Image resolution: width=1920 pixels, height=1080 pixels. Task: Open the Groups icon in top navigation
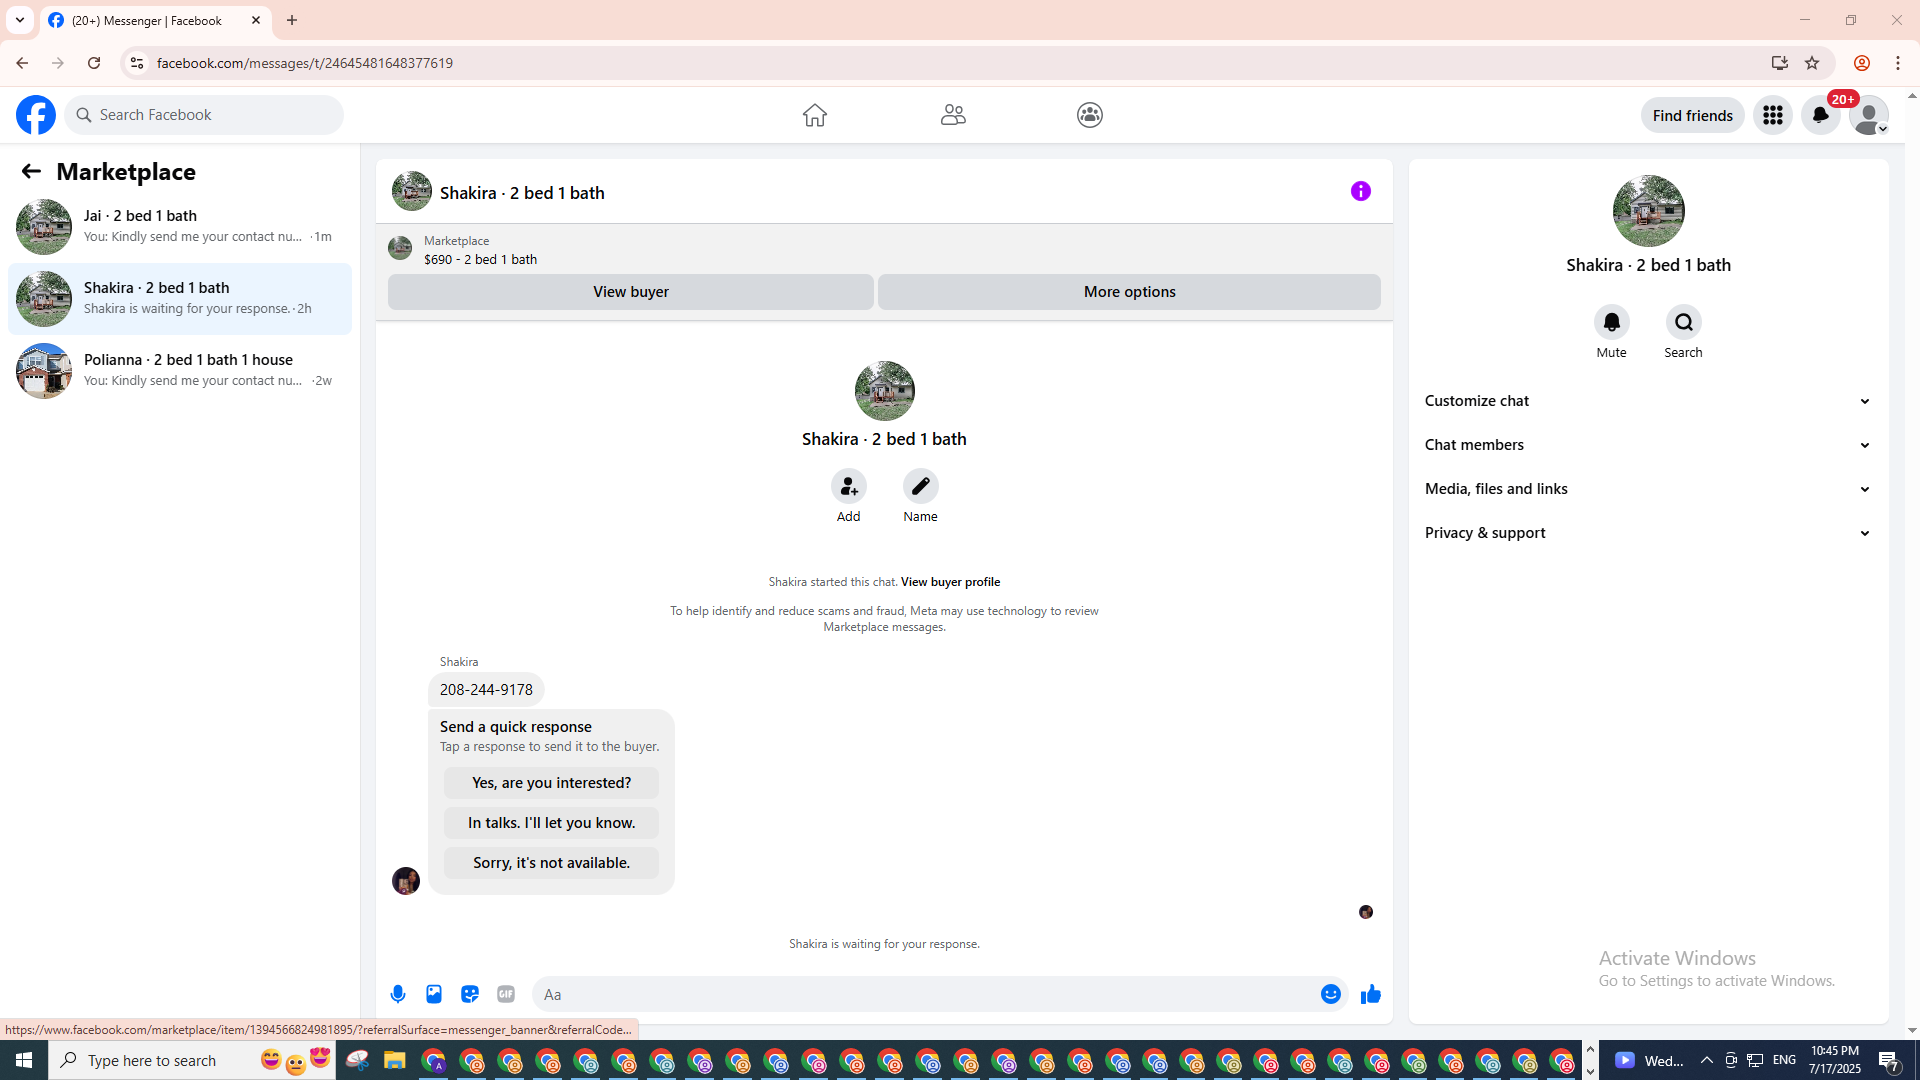(x=1090, y=115)
